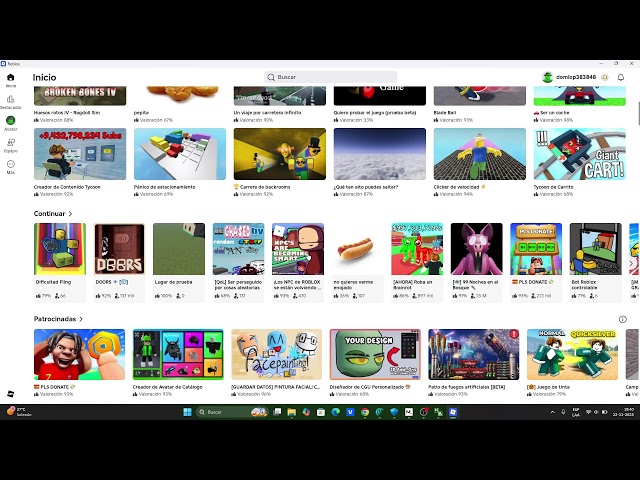
Task: Expand the Continuar section arrow
Action: click(70, 213)
